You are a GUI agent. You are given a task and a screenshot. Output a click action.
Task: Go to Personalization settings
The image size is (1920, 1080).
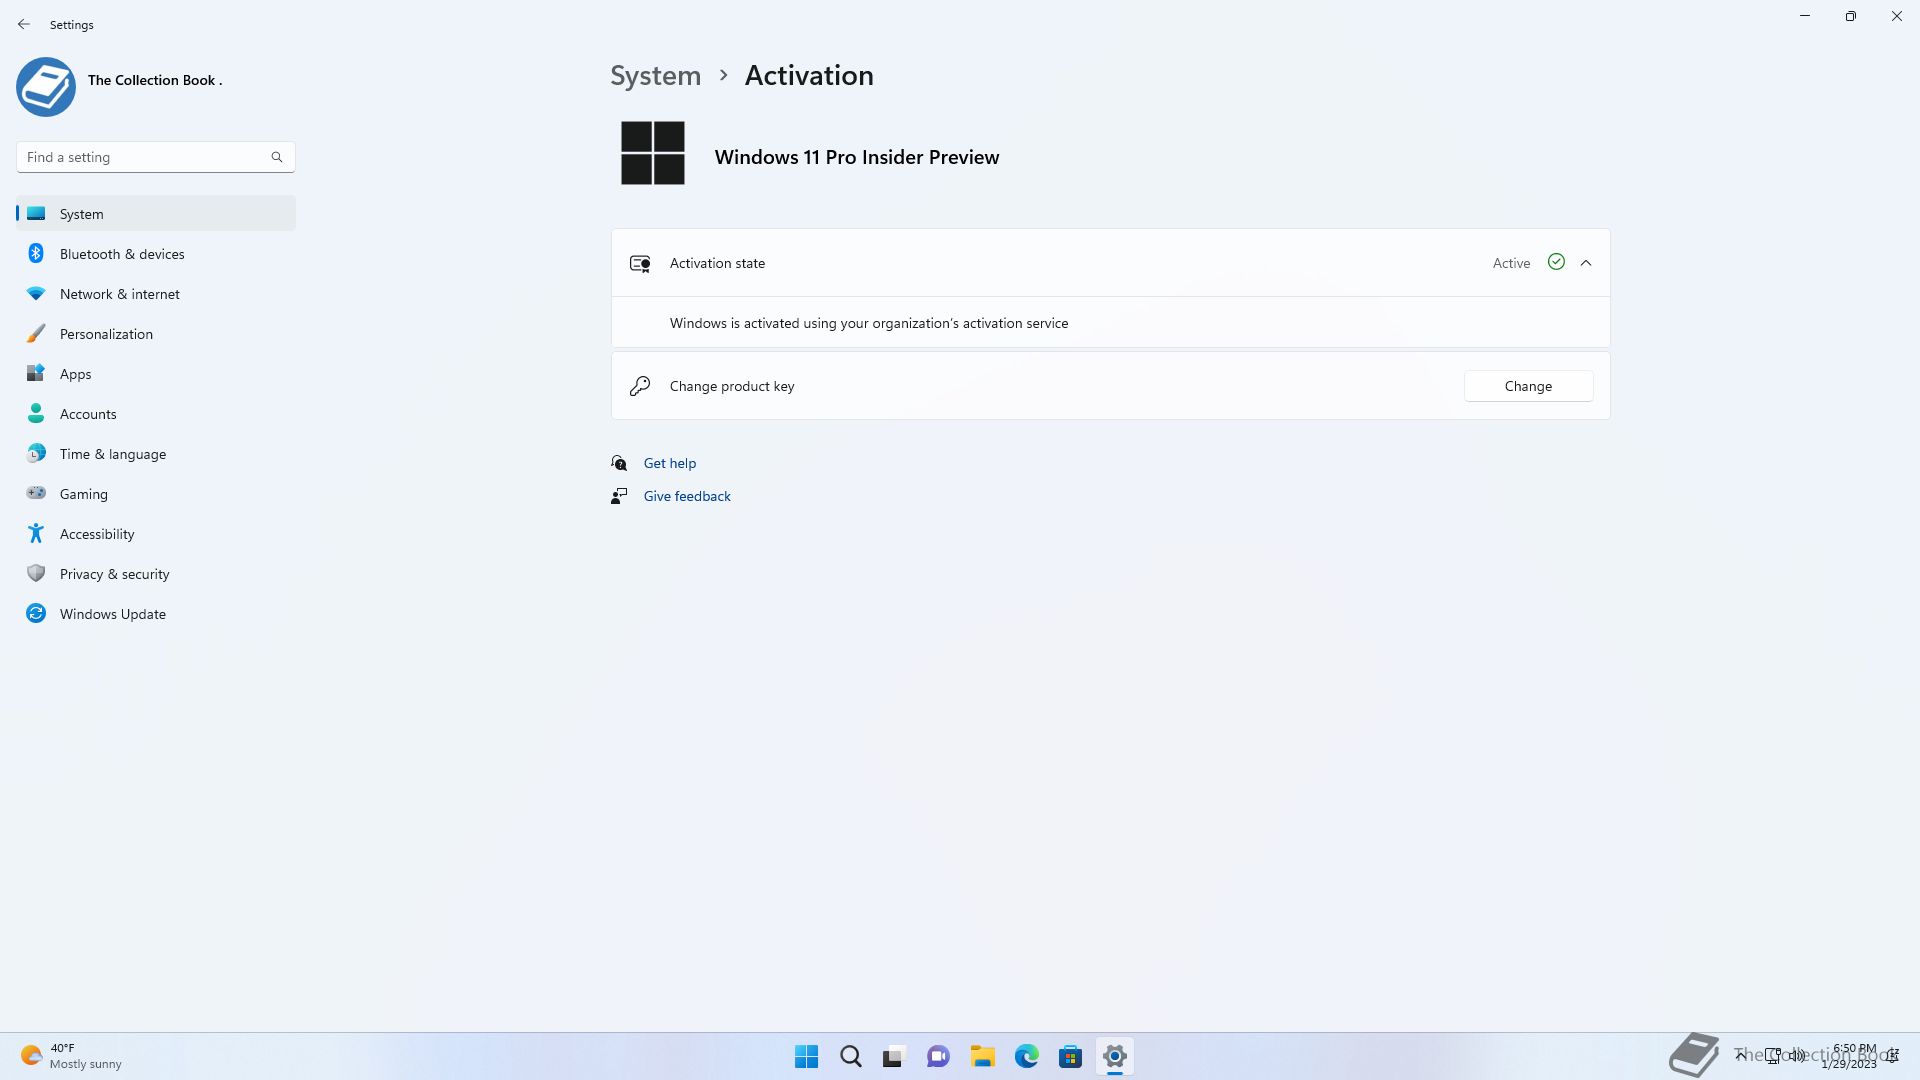[106, 334]
